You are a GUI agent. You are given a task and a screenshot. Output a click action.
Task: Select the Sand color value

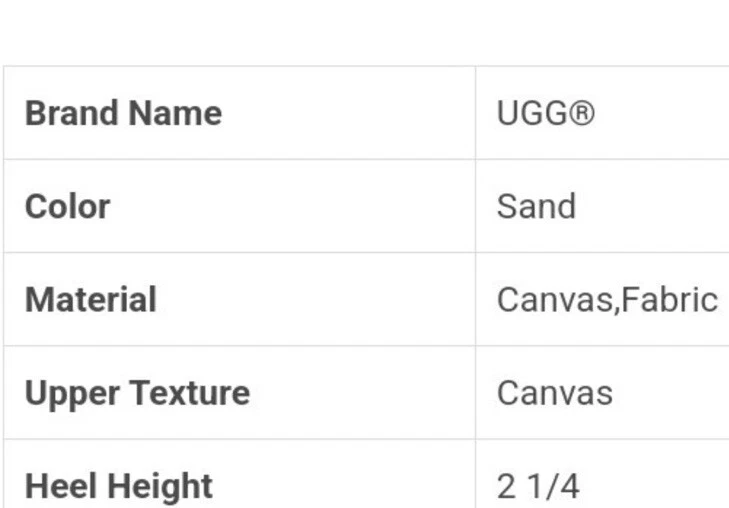pyautogui.click(x=536, y=206)
